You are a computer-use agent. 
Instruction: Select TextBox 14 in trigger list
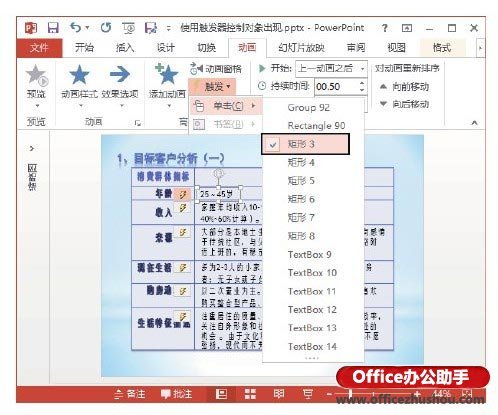[x=312, y=347]
